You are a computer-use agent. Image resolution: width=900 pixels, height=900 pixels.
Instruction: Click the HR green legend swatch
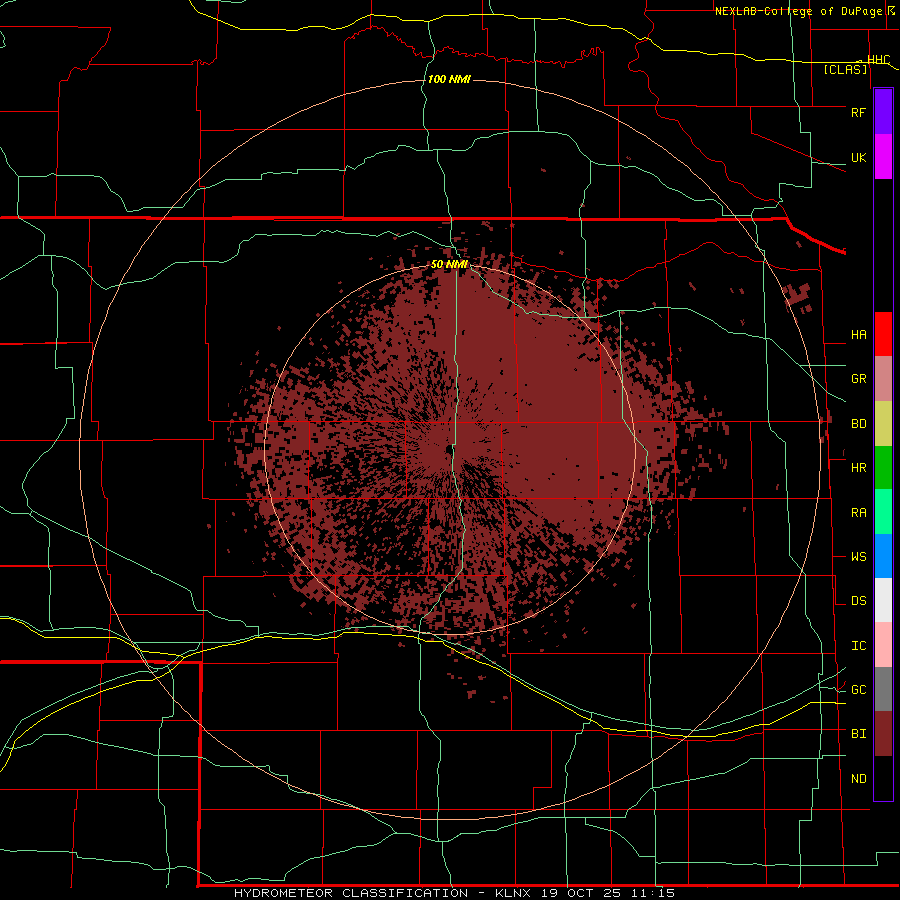883,468
